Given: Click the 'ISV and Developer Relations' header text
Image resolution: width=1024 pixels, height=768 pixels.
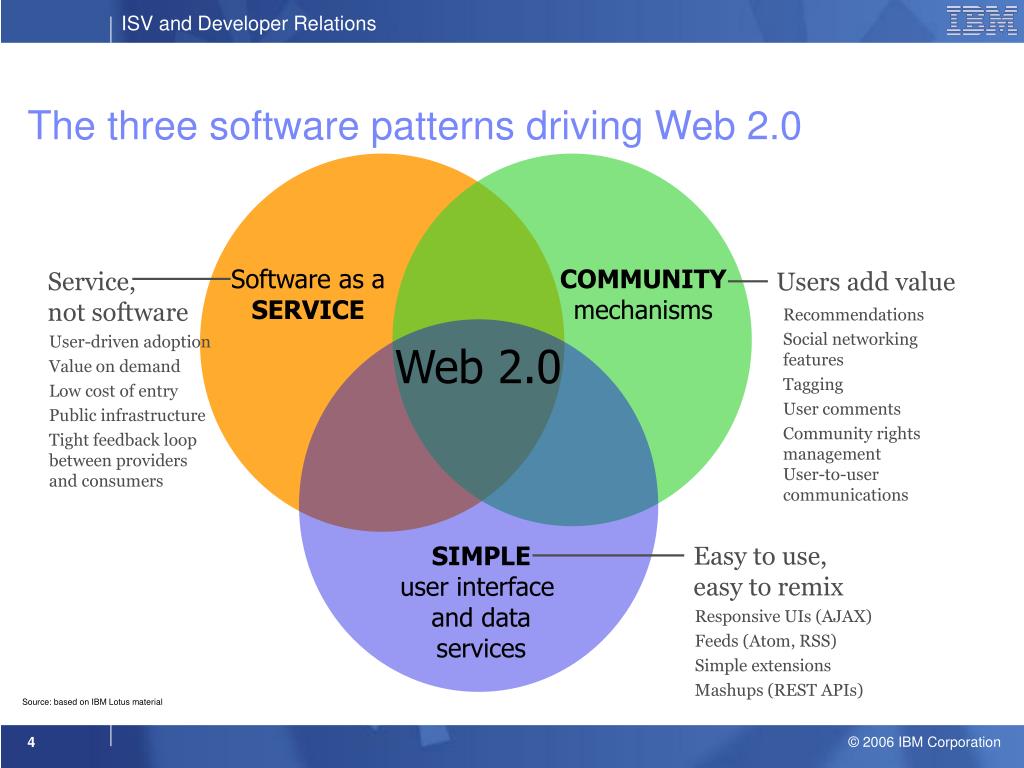Looking at the screenshot, I should click(x=249, y=23).
